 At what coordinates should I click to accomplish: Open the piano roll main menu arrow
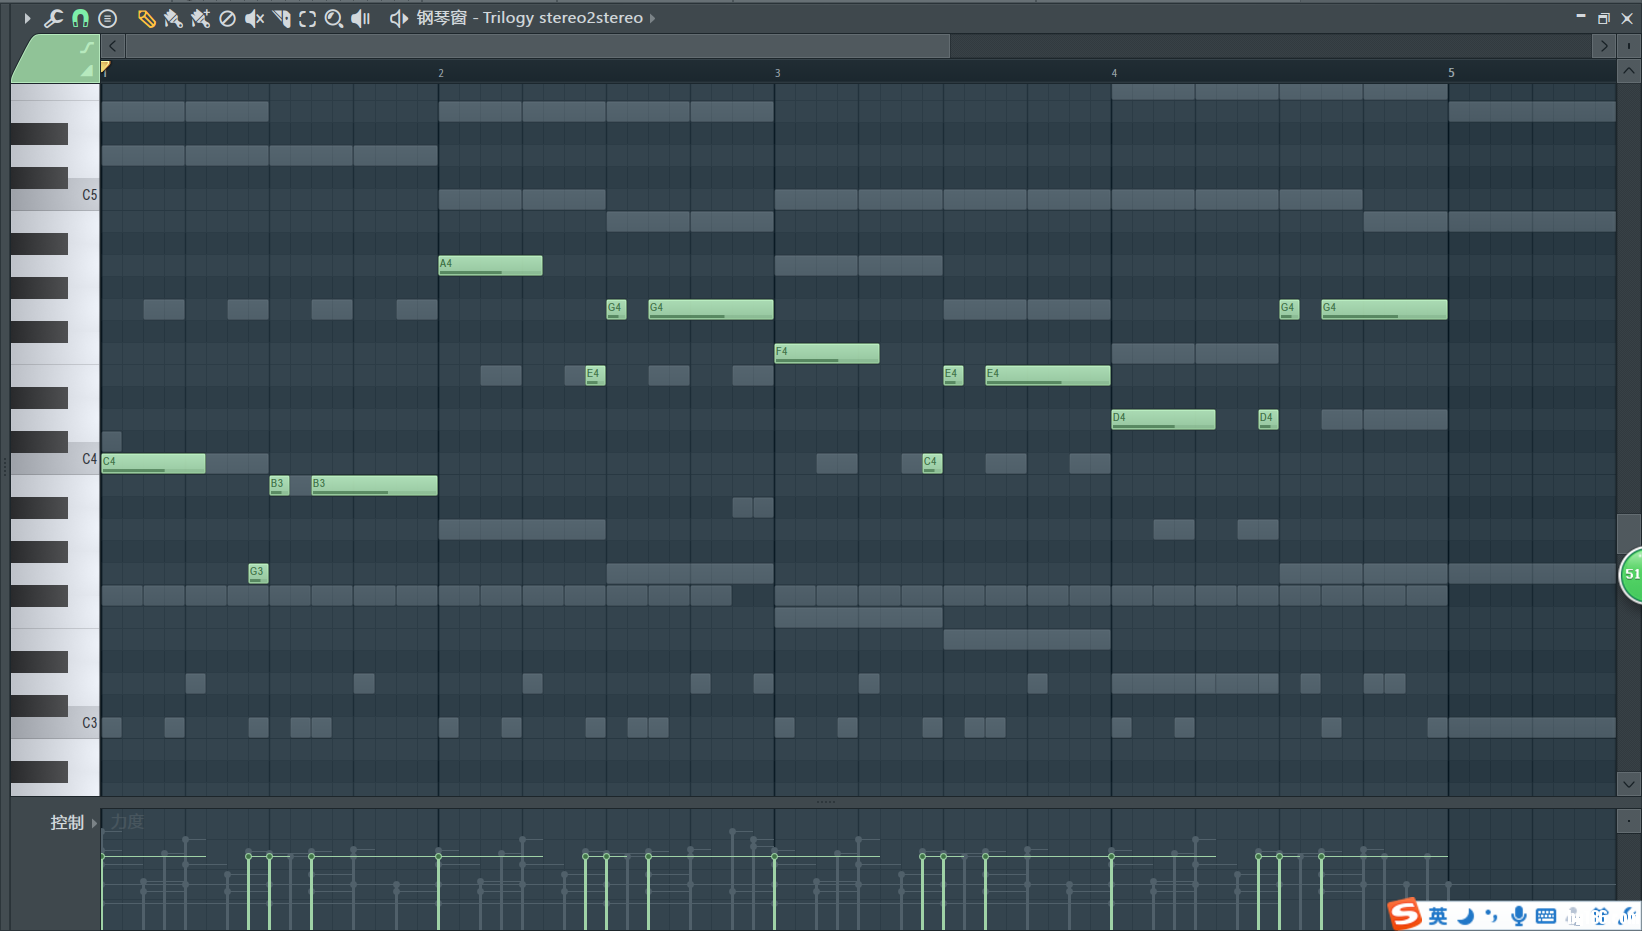pyautogui.click(x=27, y=18)
